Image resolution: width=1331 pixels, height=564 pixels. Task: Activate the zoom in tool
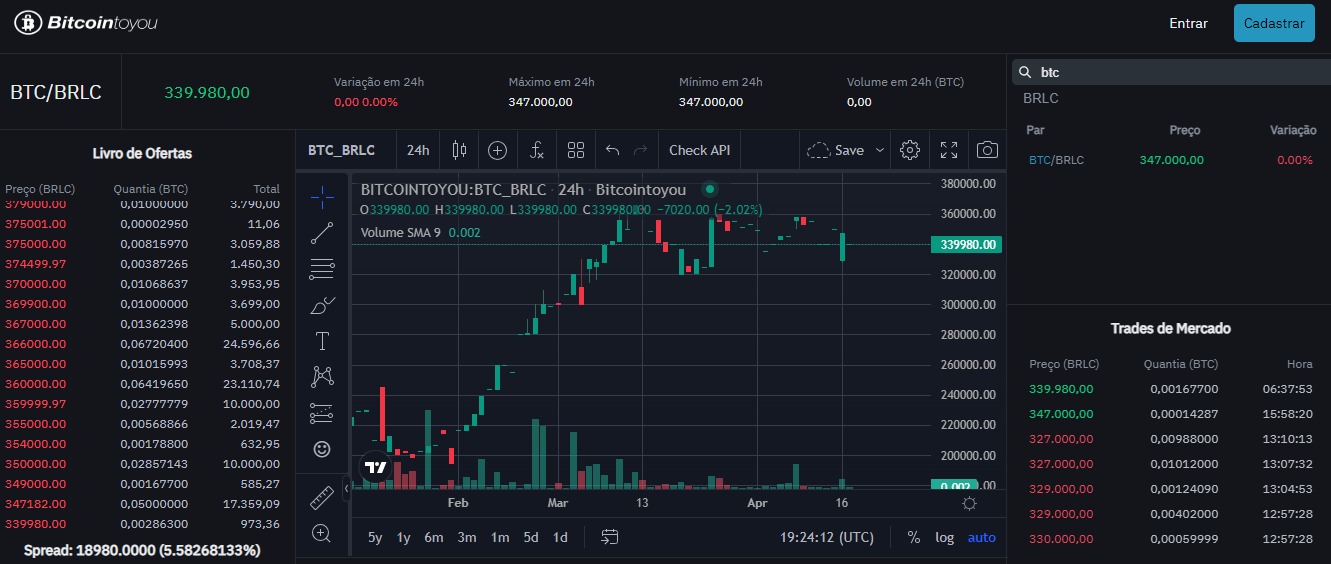(x=322, y=533)
